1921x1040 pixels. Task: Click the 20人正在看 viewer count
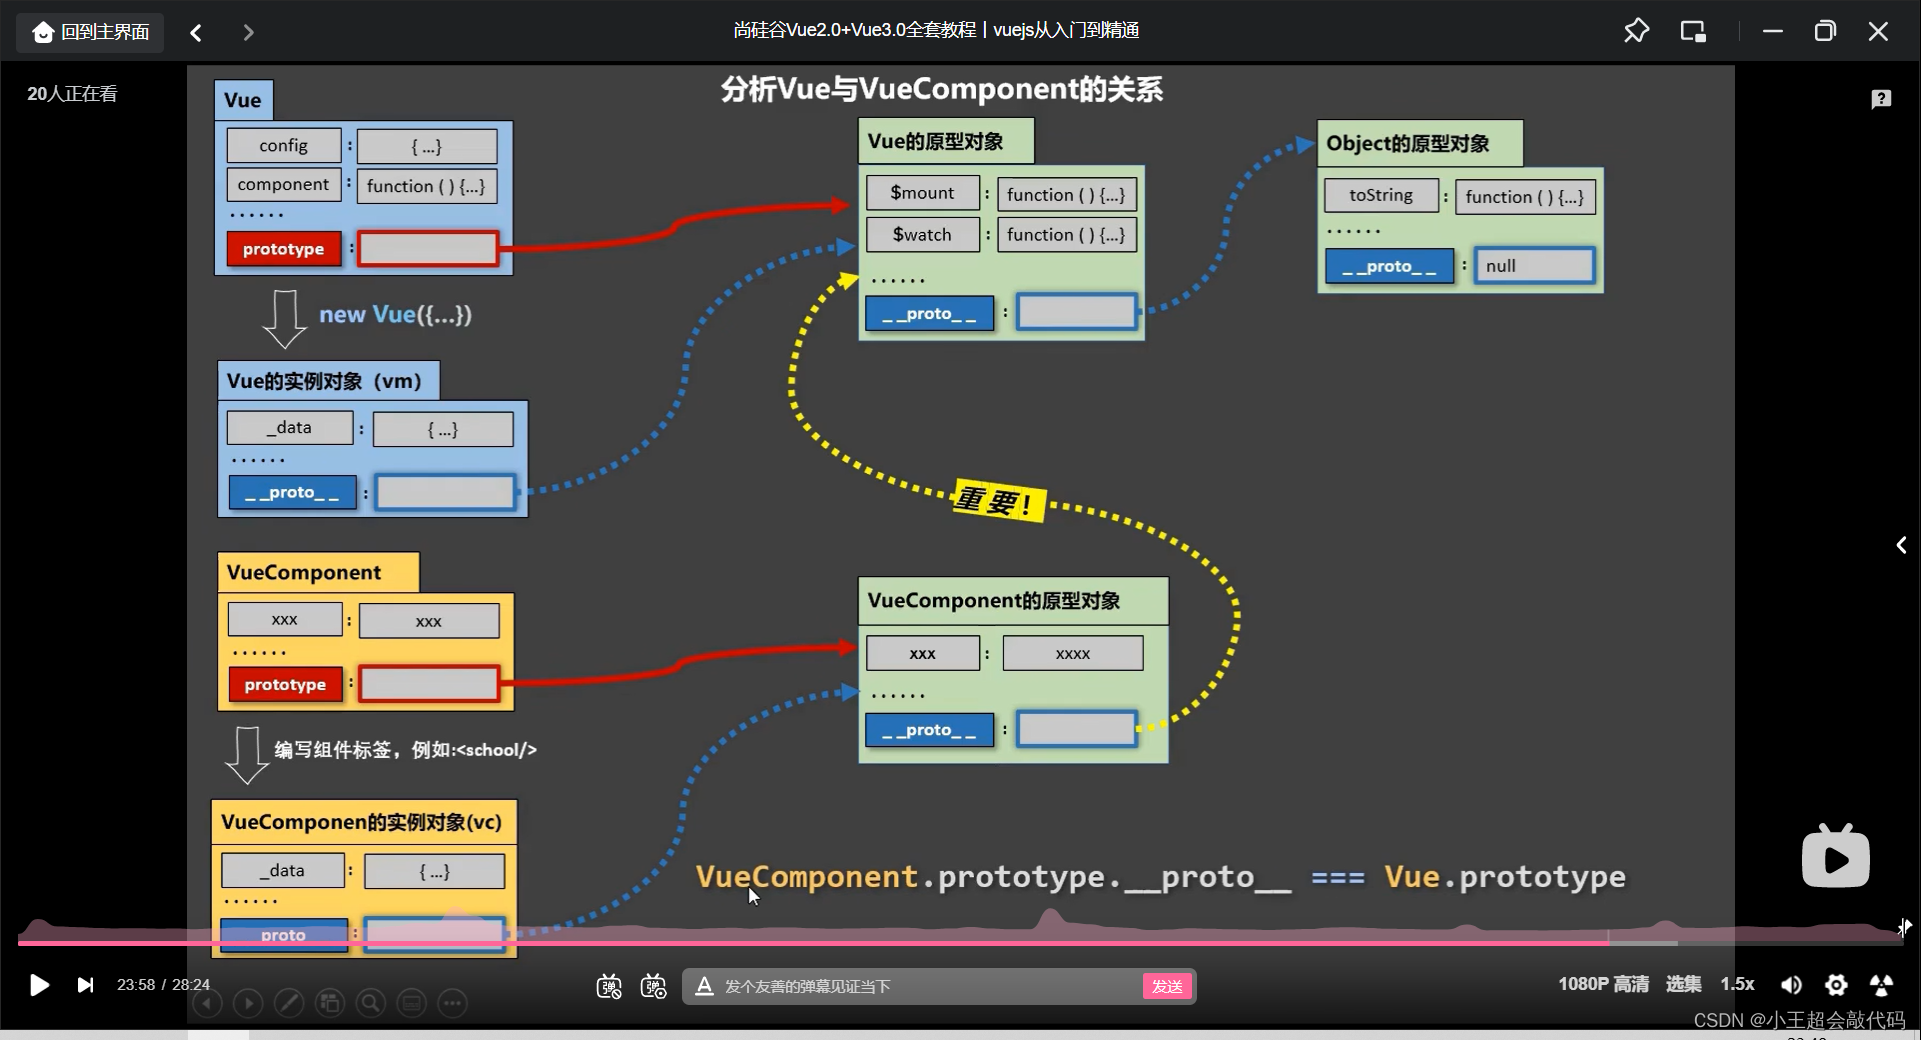(x=72, y=94)
